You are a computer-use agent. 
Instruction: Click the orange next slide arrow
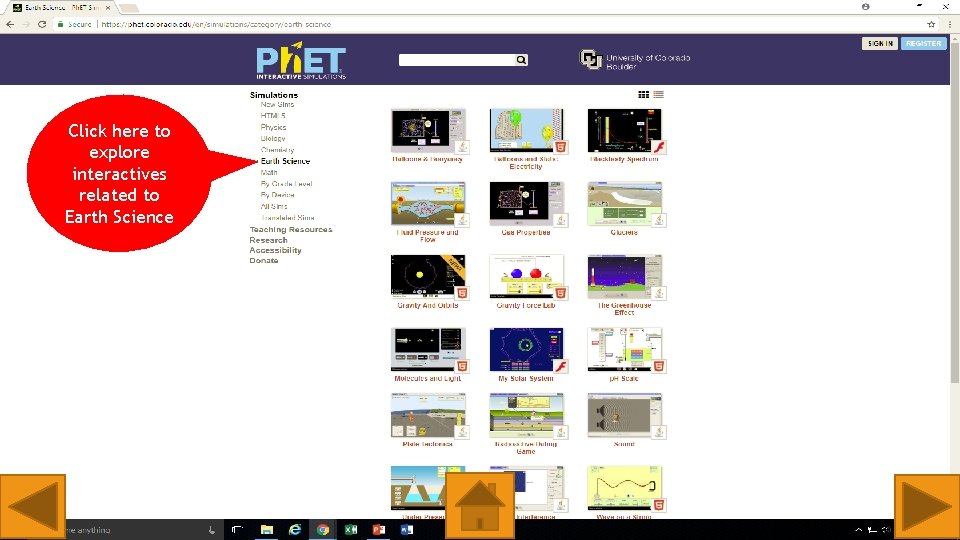pyautogui.click(x=927, y=507)
